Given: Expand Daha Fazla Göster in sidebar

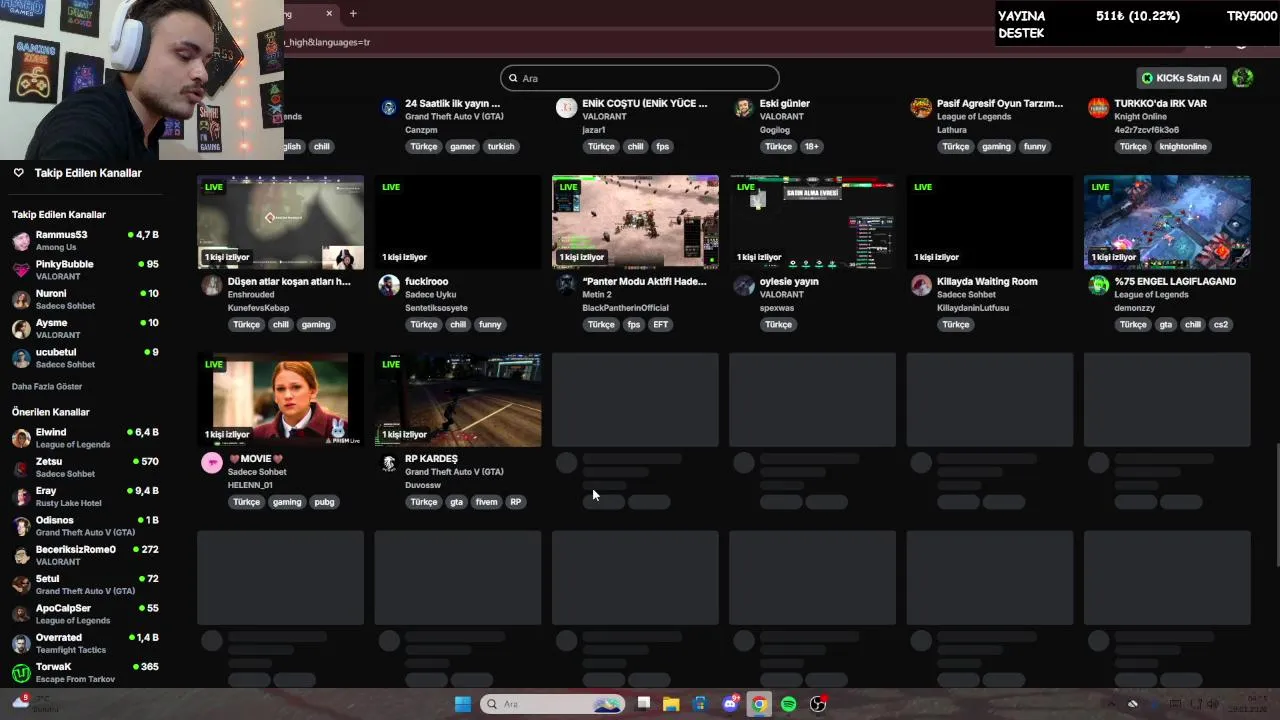Looking at the screenshot, I should pos(47,386).
